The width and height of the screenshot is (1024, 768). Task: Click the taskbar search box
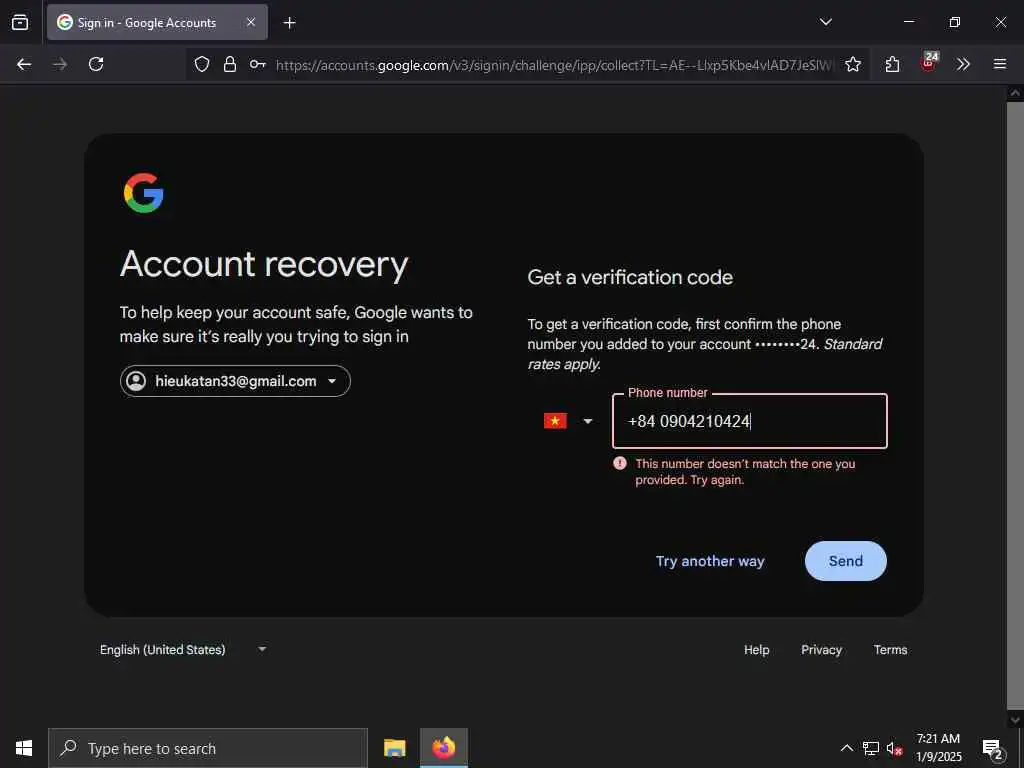208,748
